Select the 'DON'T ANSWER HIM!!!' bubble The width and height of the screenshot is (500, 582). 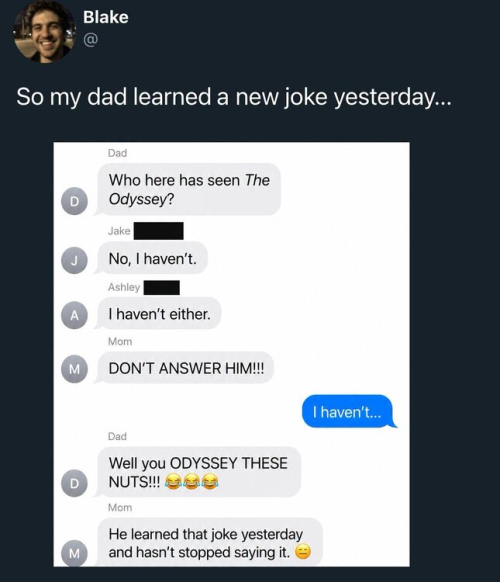tap(185, 368)
